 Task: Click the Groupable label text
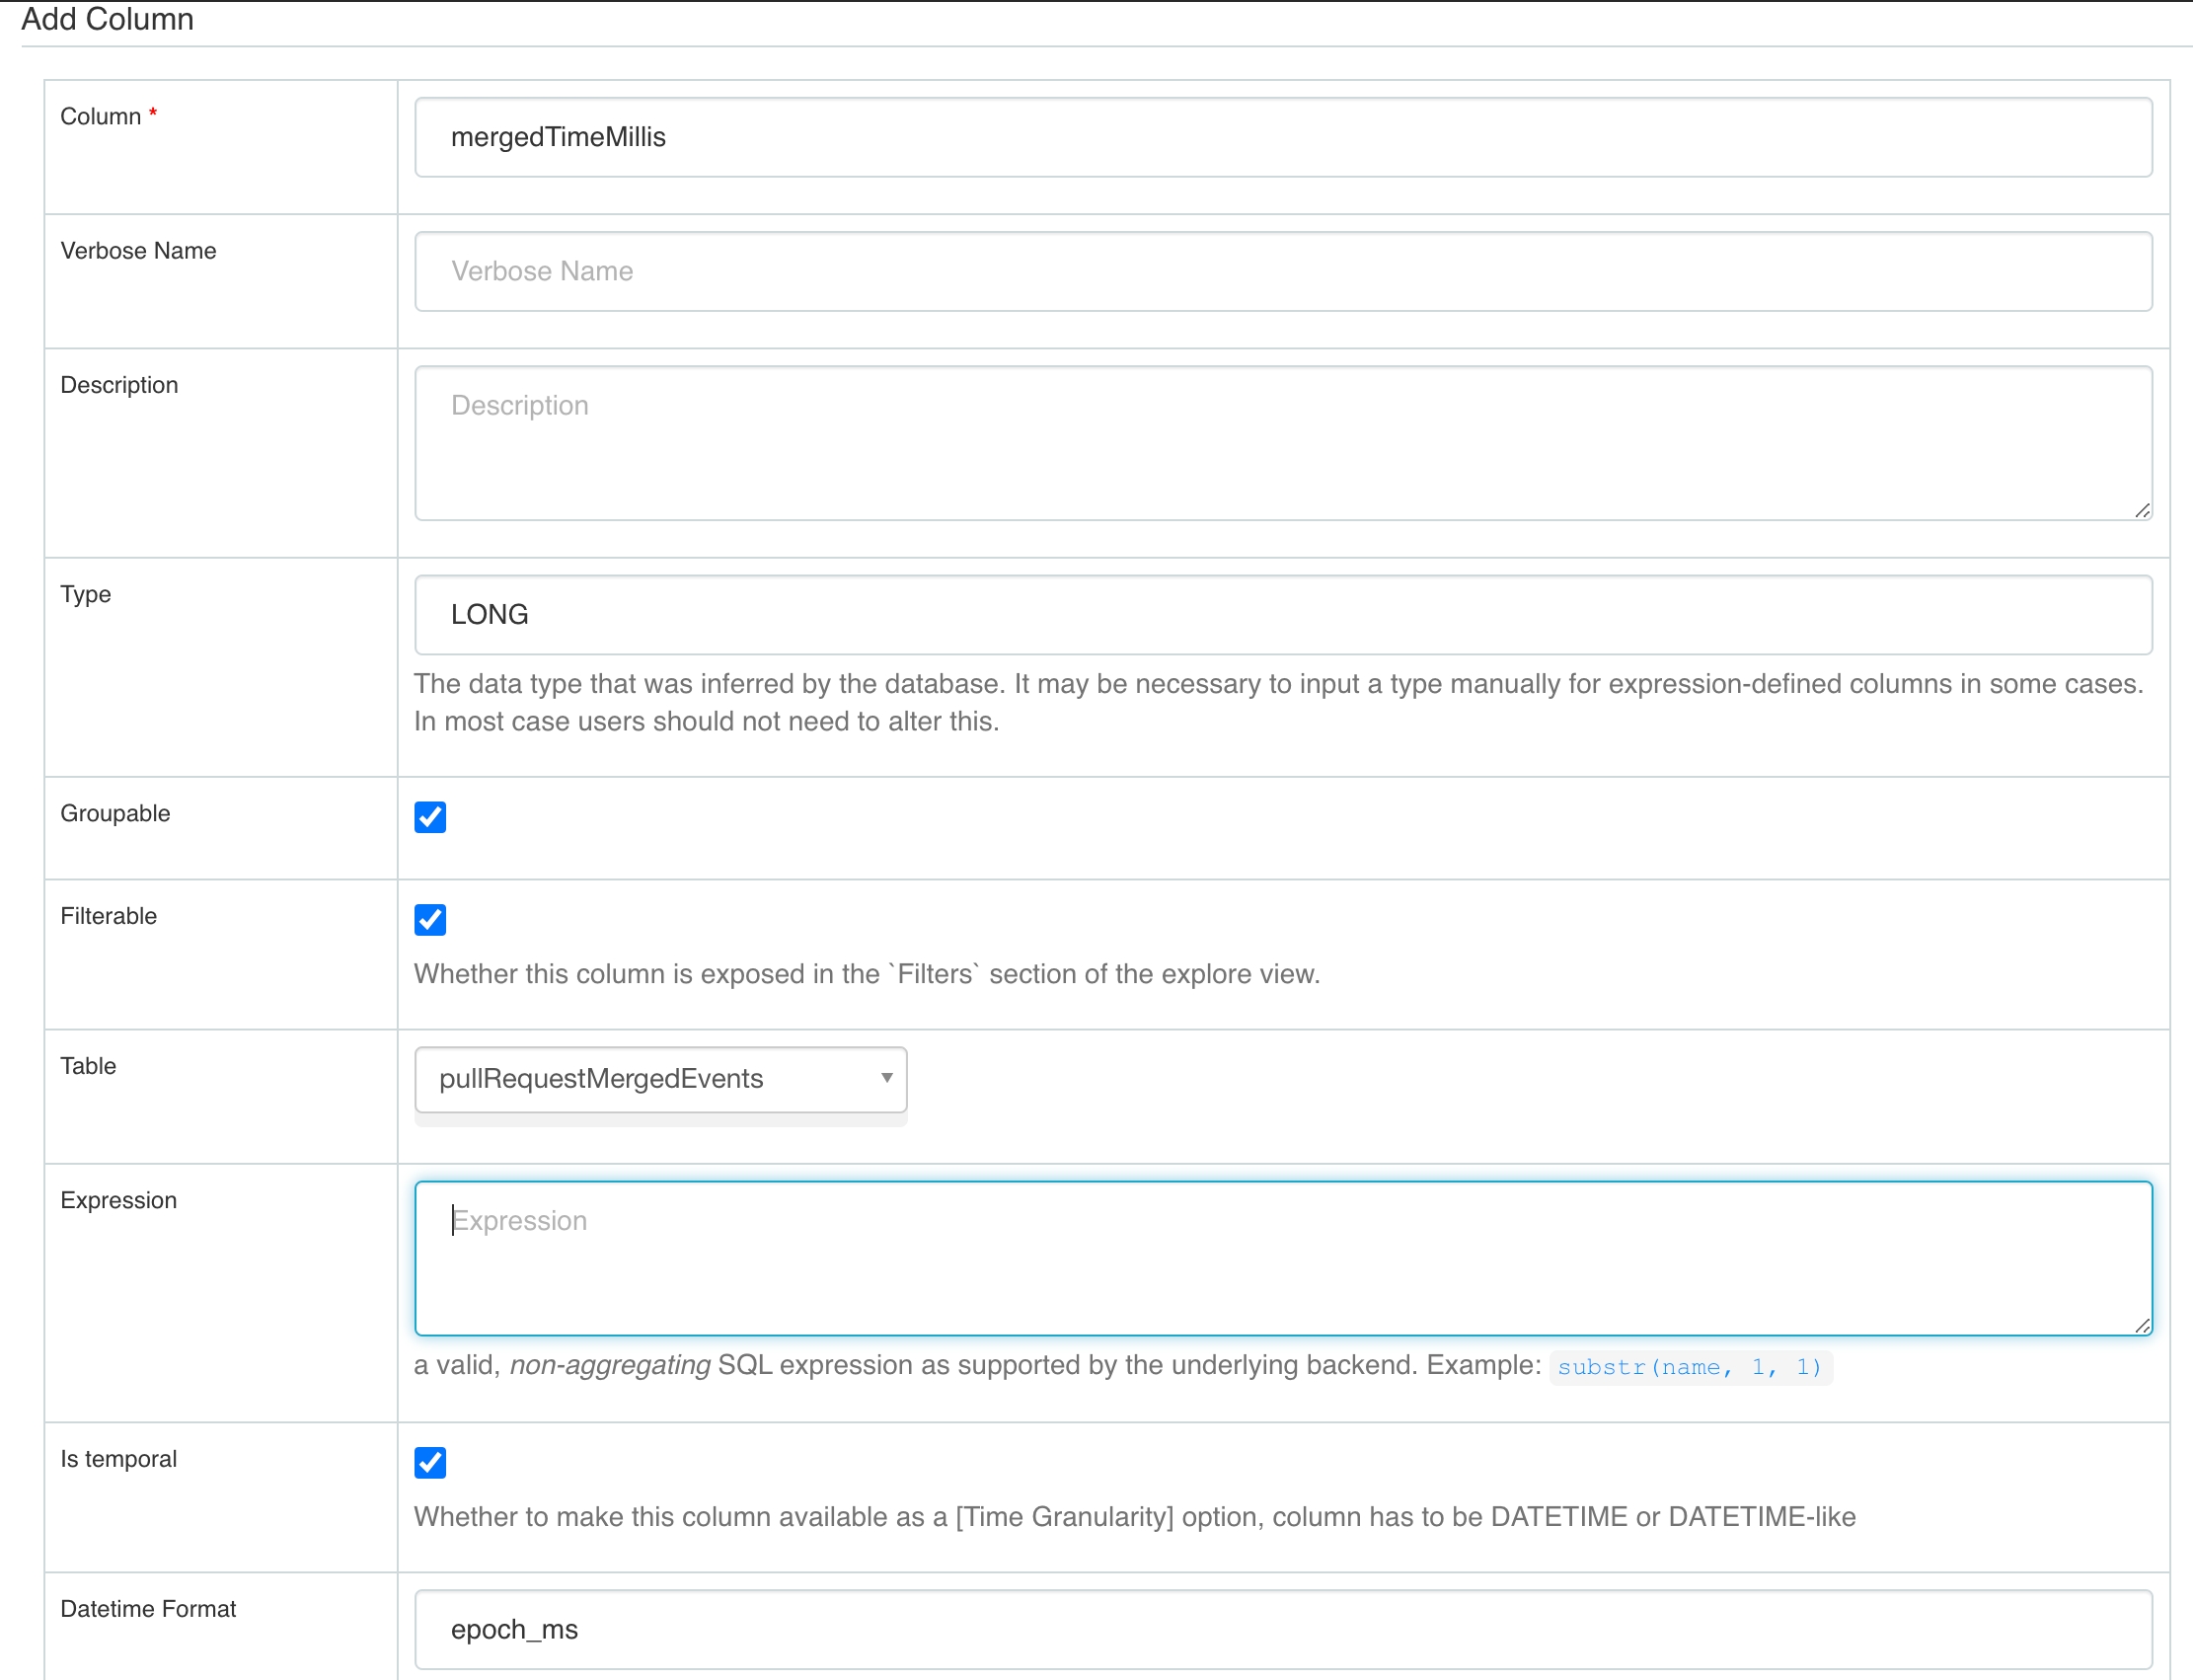click(x=115, y=813)
